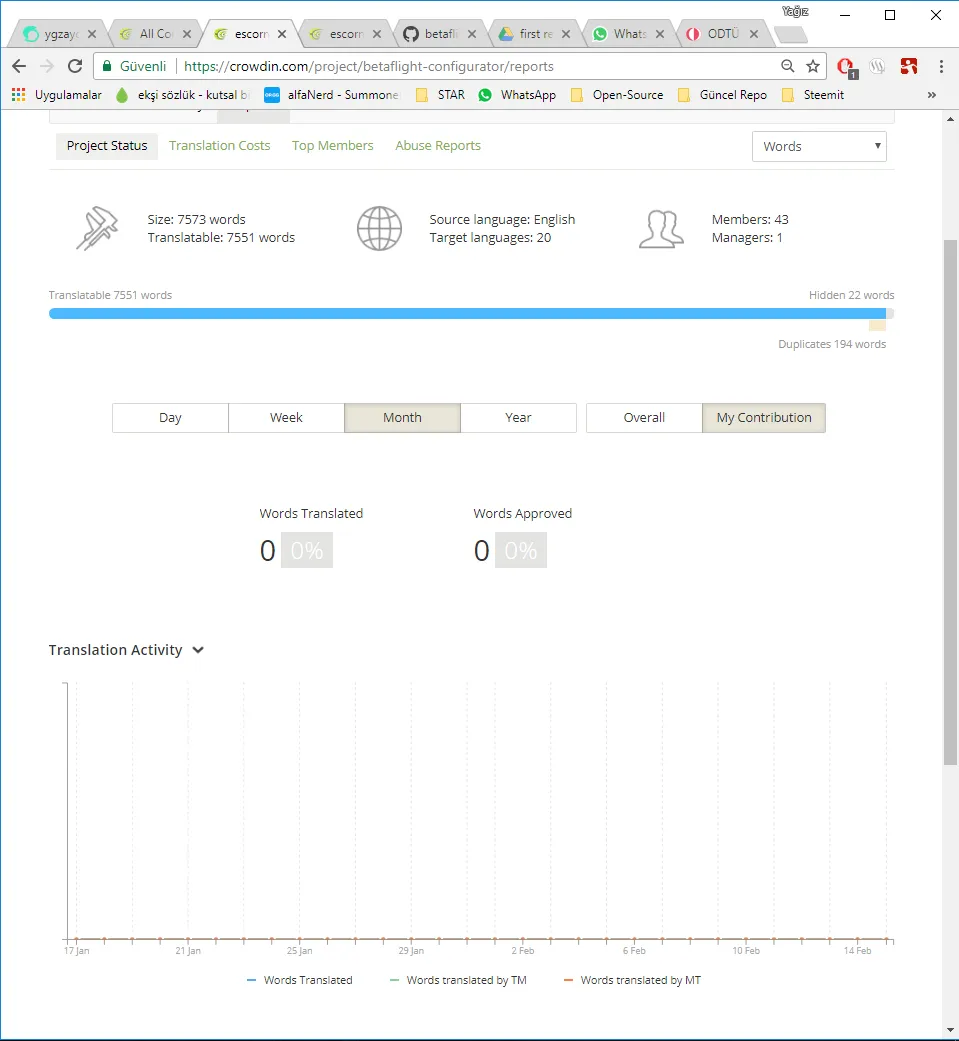The width and height of the screenshot is (959, 1041).
Task: Click the beige duplicates bar segment
Action: coord(877,325)
